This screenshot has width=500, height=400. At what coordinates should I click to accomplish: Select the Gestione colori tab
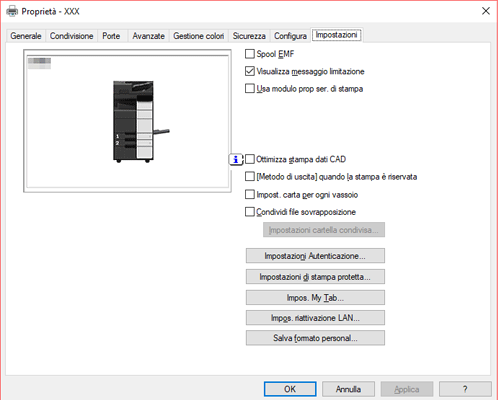(x=199, y=36)
